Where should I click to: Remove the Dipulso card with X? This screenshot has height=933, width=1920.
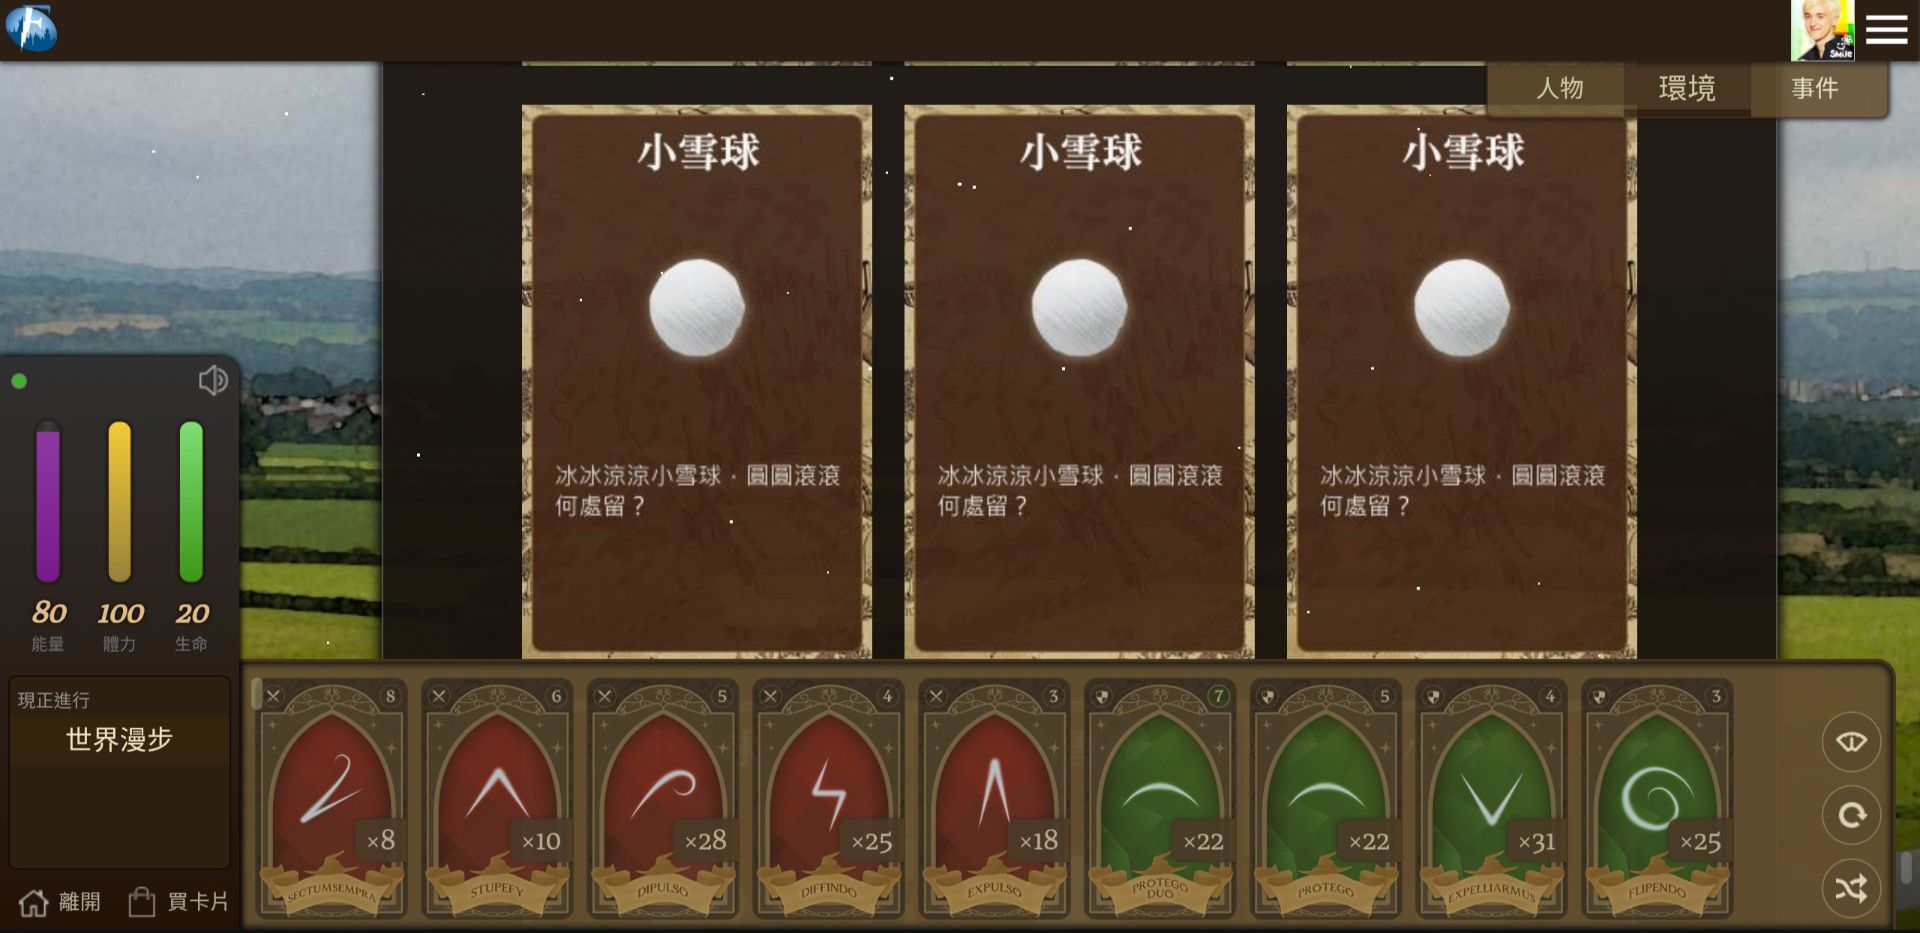604,696
